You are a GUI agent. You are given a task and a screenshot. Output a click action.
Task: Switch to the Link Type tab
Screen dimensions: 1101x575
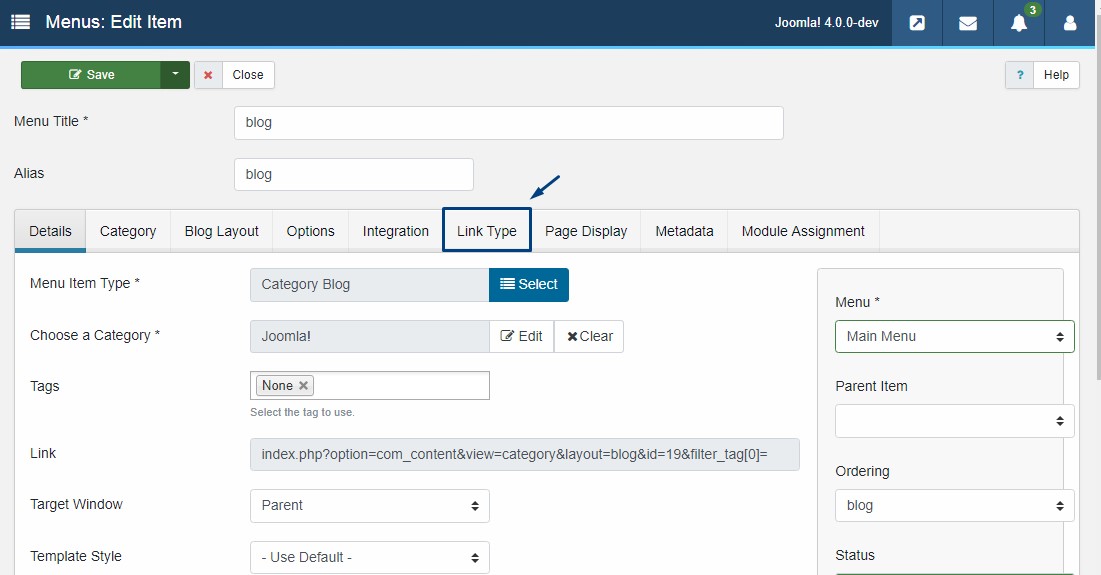[487, 230]
